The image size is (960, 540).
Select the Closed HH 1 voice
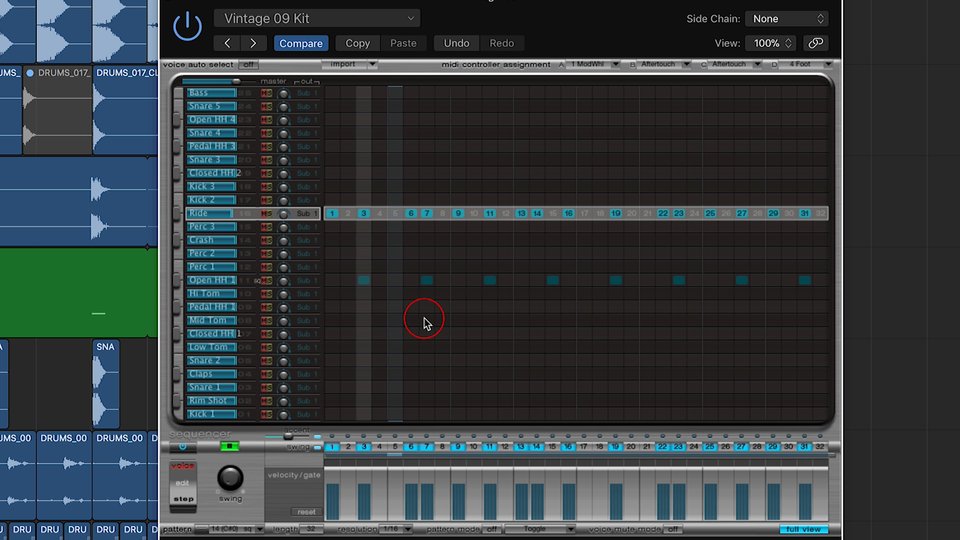[x=211, y=334]
